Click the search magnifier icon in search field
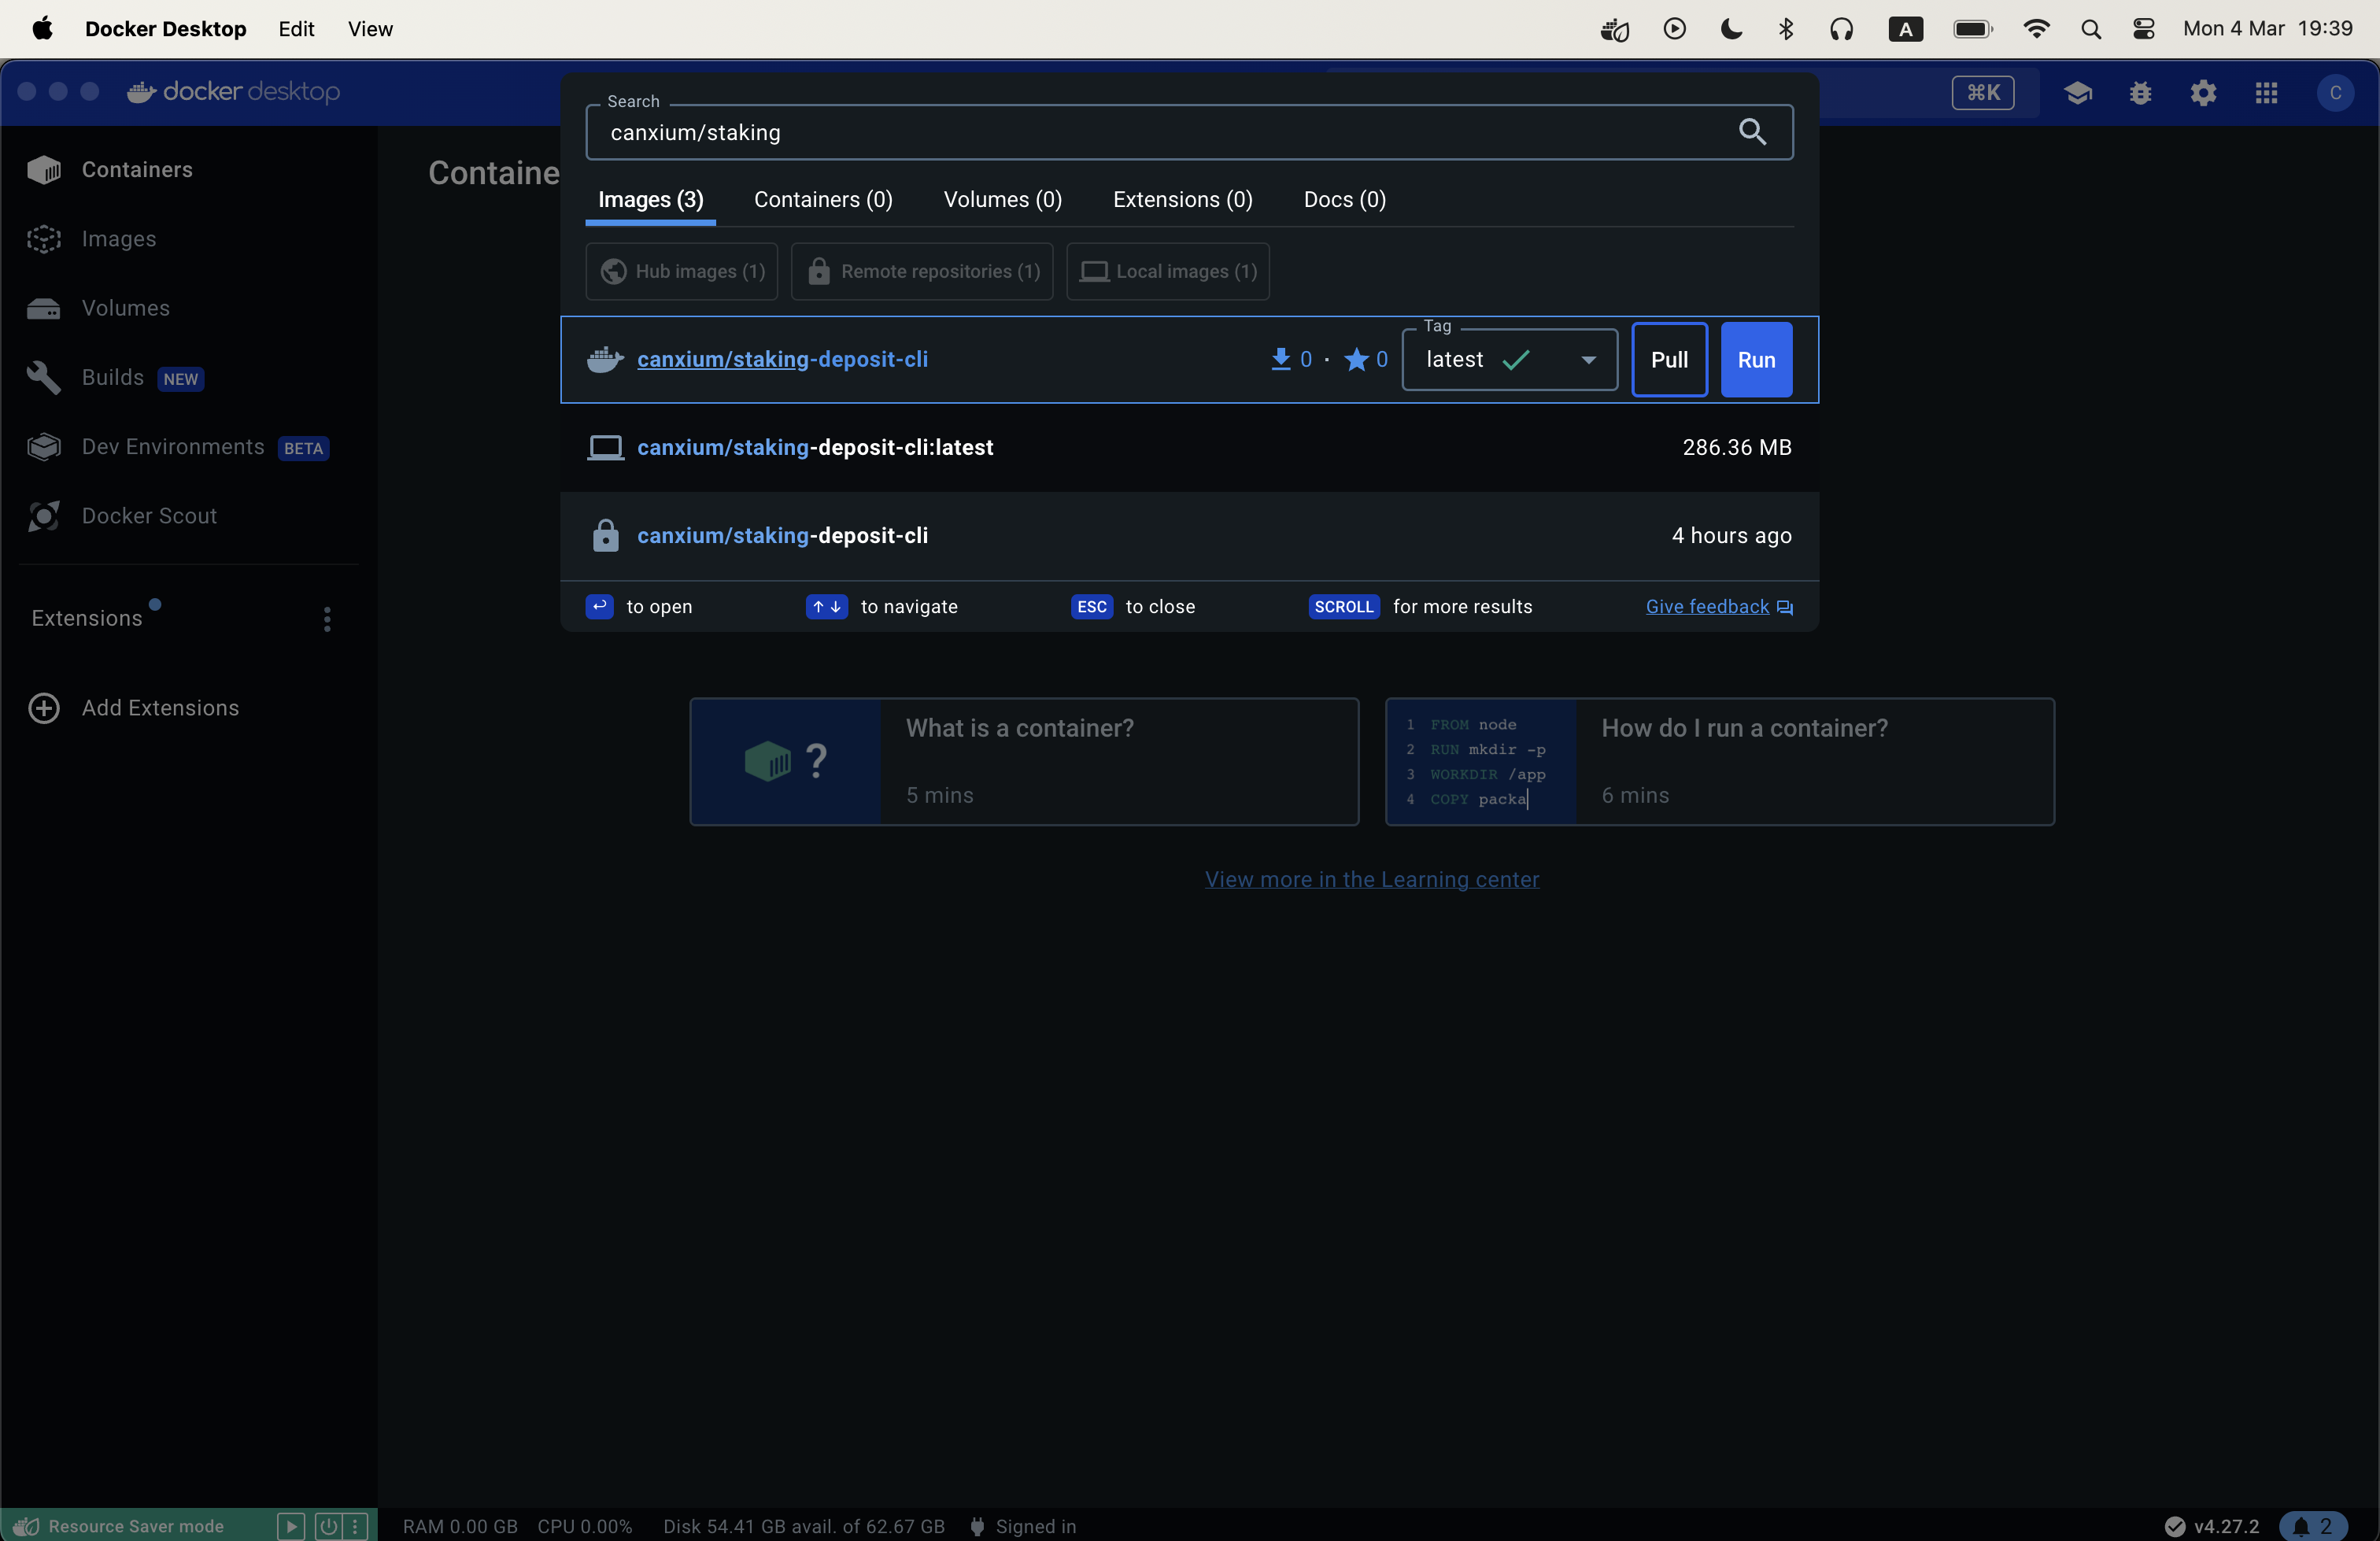The image size is (2380, 1541). [x=1751, y=132]
